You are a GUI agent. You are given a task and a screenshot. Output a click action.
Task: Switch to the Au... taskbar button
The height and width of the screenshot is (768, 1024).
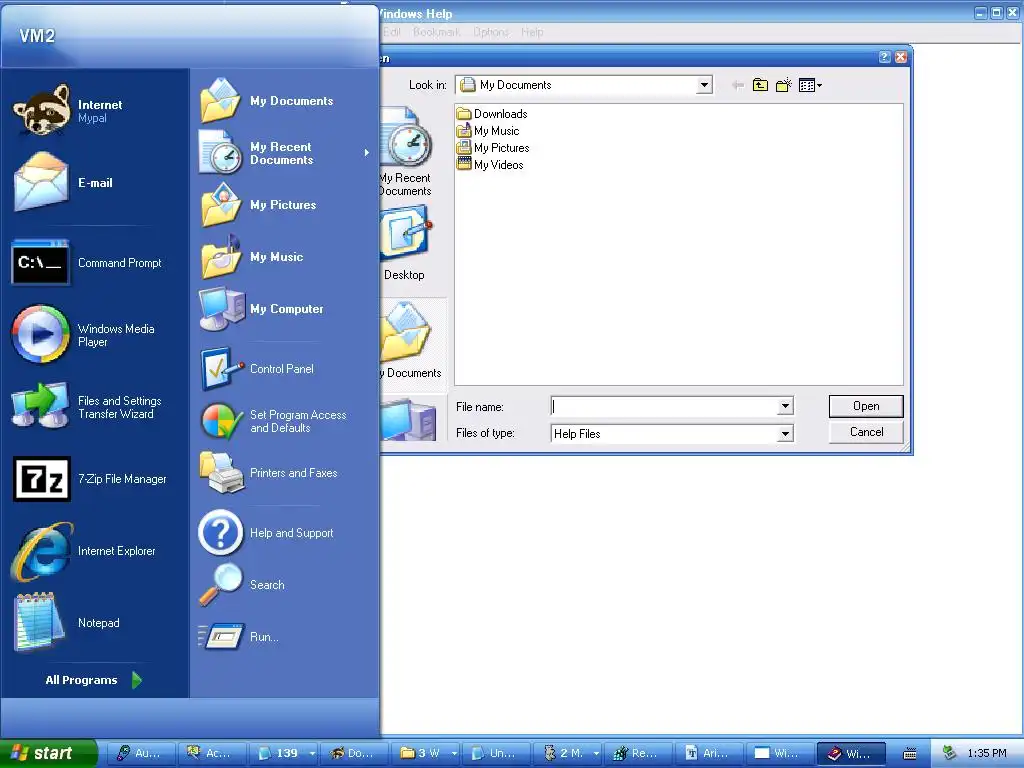(x=140, y=754)
